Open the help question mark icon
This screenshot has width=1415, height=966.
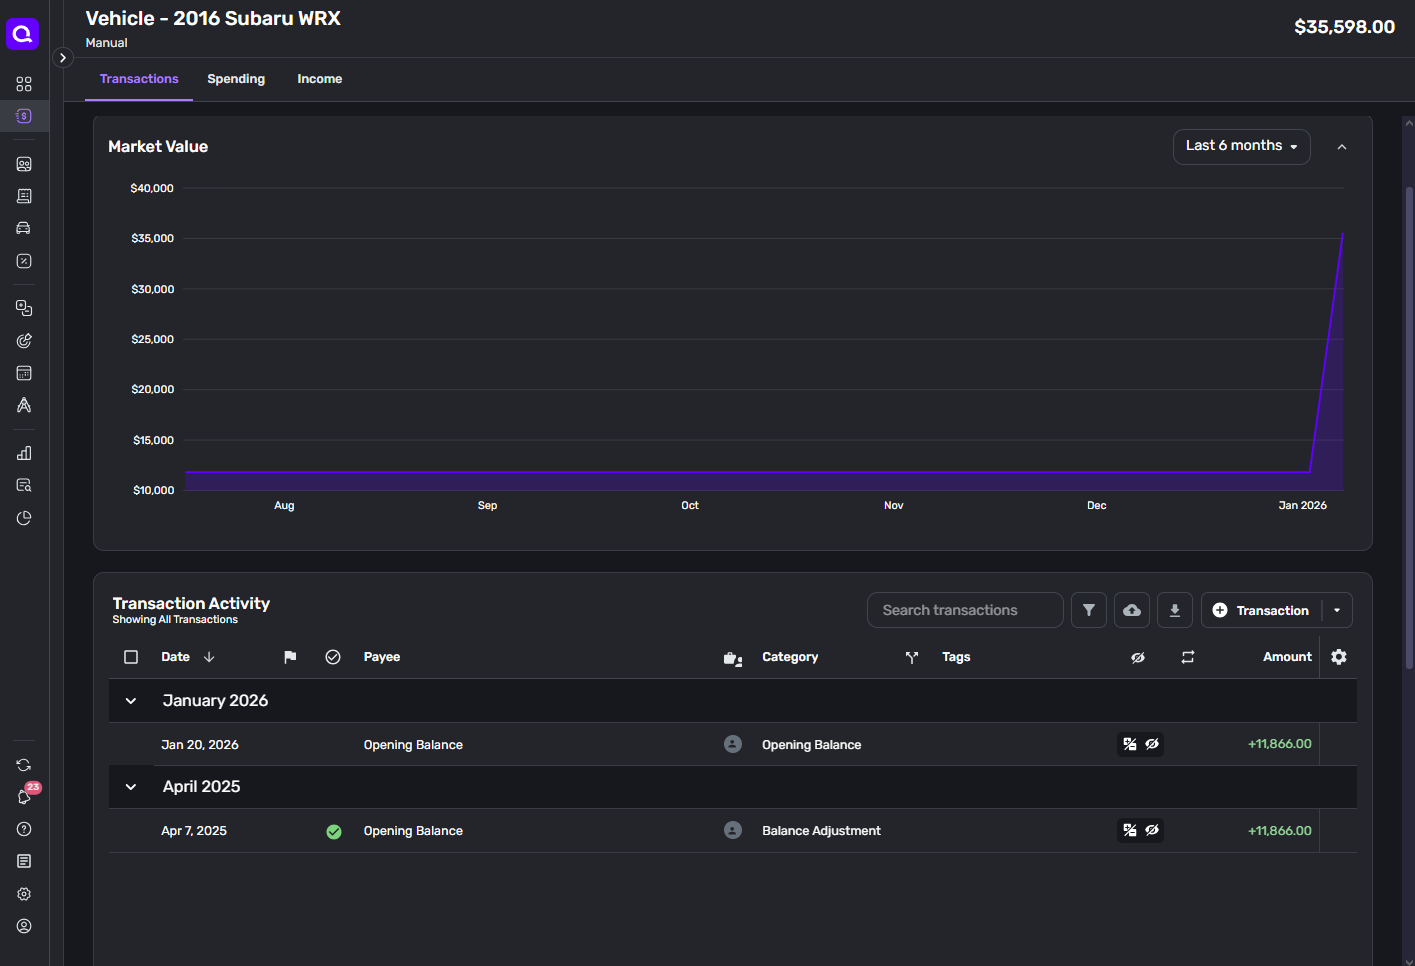[x=24, y=829]
